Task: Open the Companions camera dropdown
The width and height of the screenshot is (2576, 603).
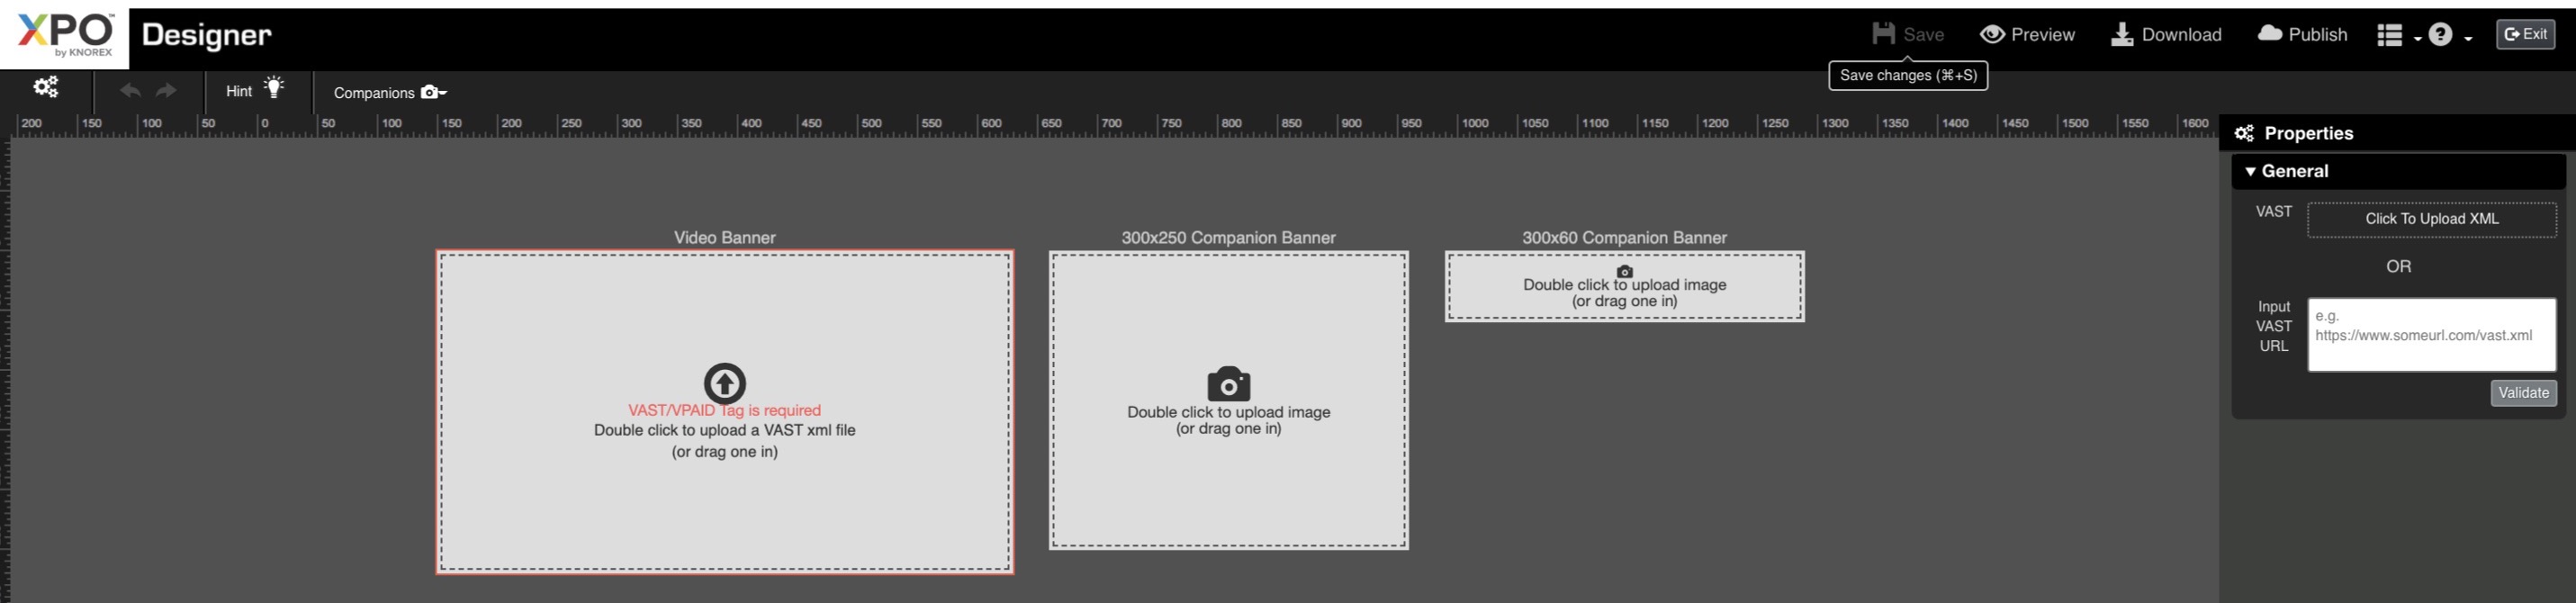Action: pos(433,92)
